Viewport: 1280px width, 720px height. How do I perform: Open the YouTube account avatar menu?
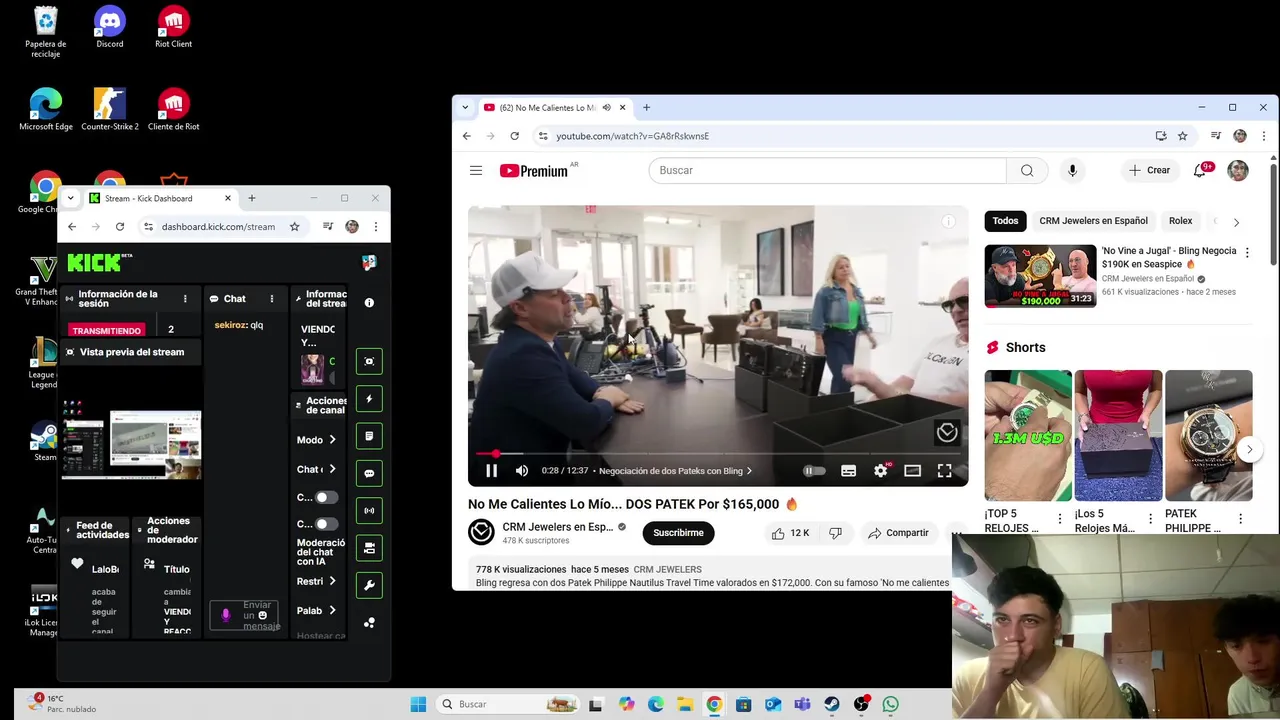[x=1238, y=170]
